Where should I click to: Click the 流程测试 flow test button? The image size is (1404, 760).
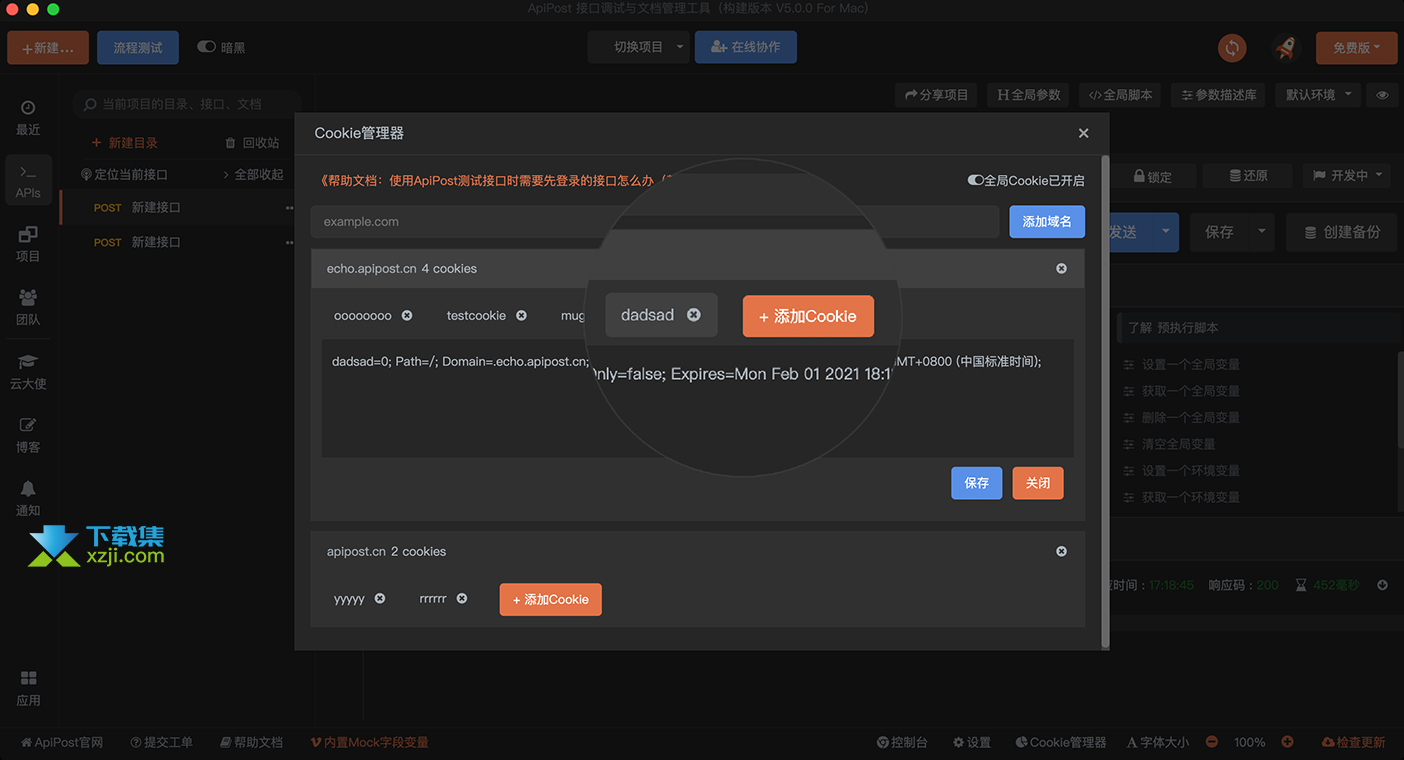(138, 47)
